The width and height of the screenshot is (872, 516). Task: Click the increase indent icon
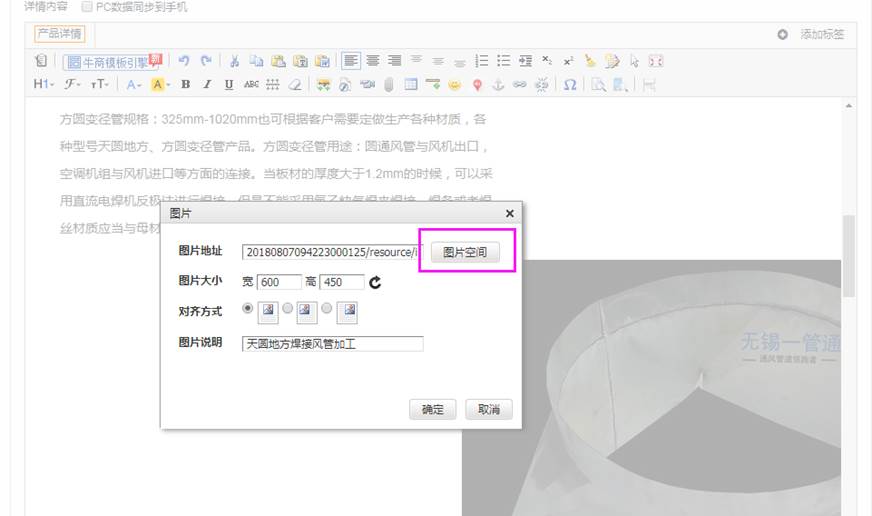click(526, 61)
